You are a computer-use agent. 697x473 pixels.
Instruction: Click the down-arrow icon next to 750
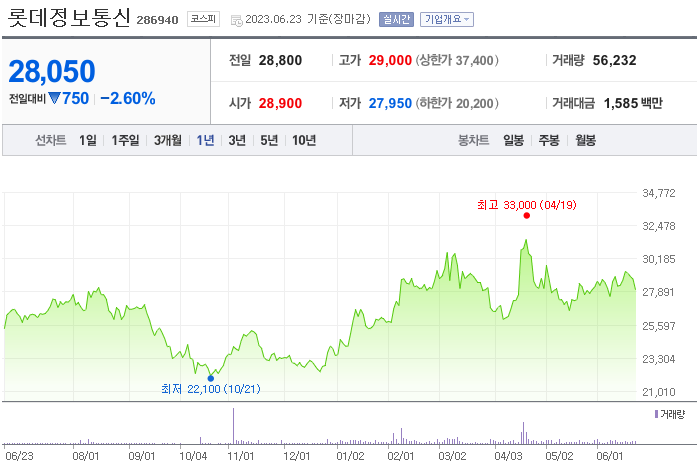coord(54,98)
